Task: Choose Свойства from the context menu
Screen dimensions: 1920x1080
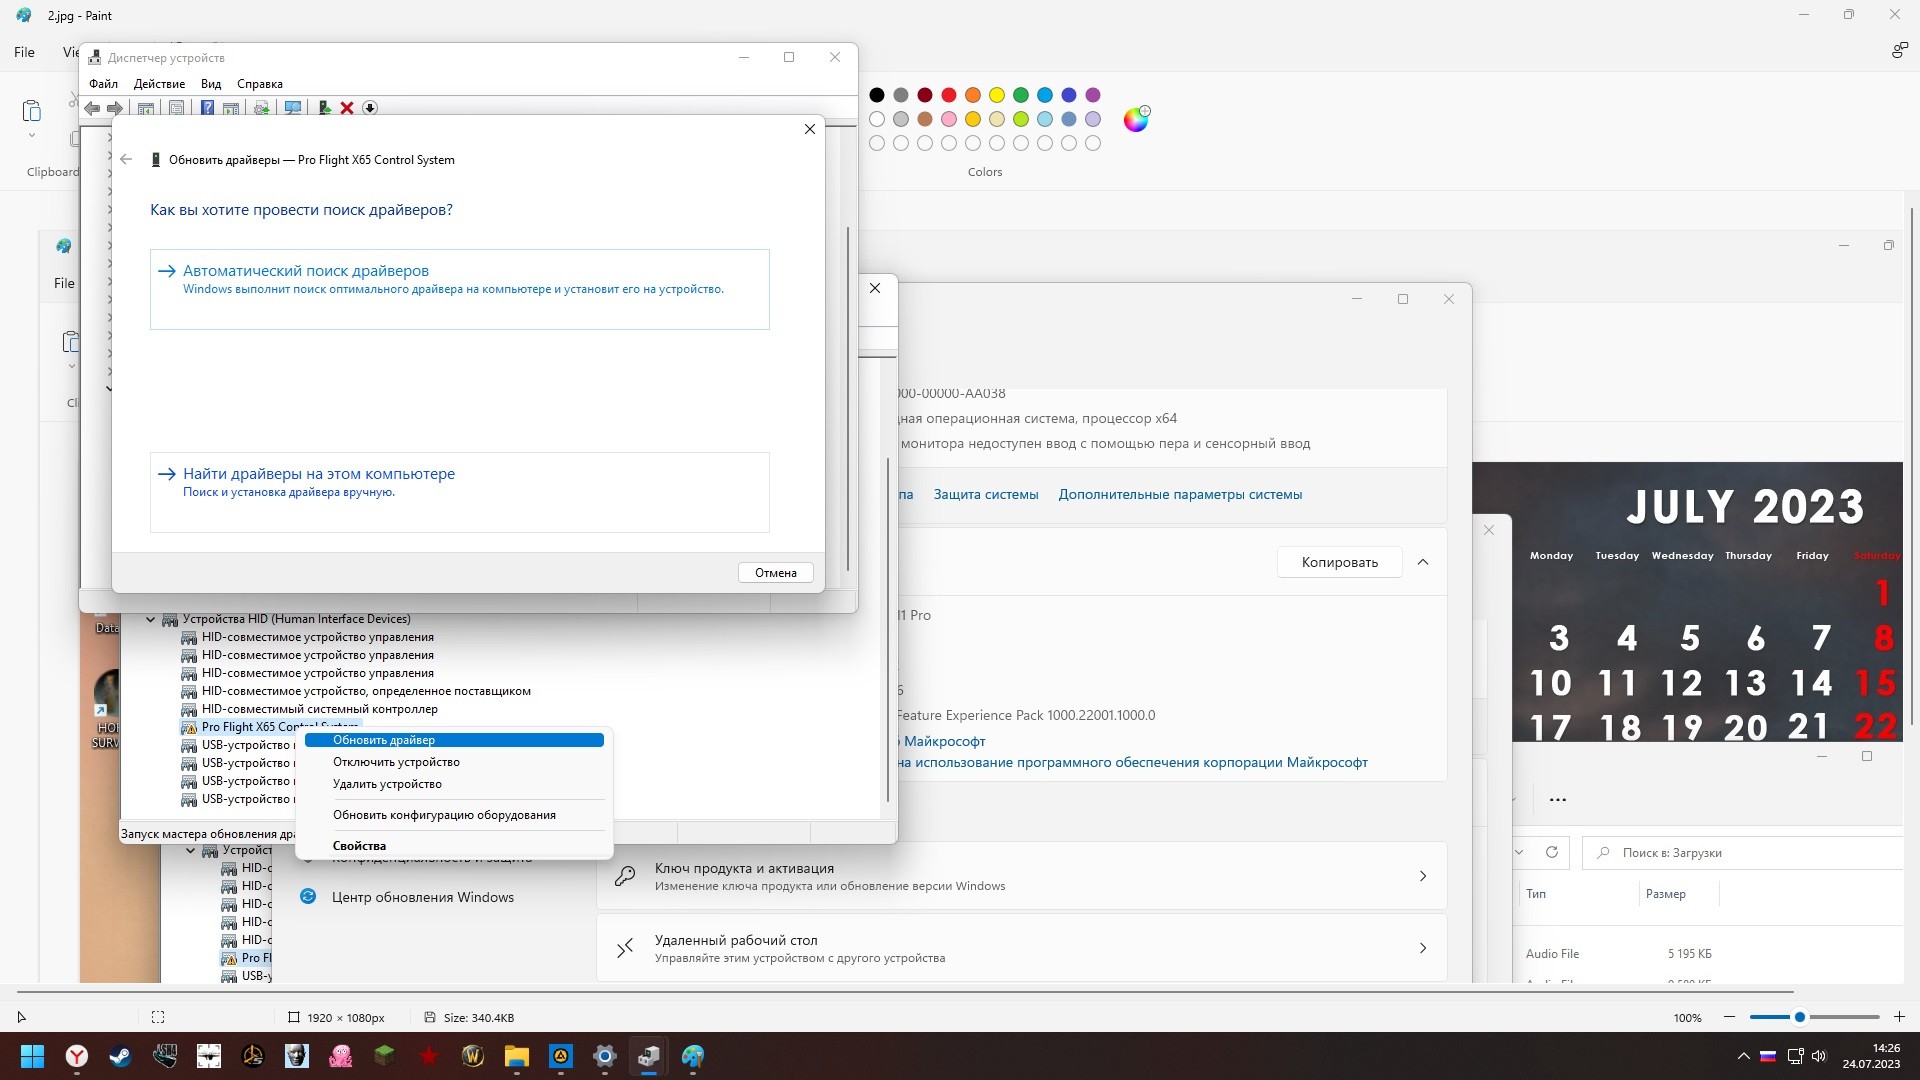Action: pyautogui.click(x=359, y=846)
